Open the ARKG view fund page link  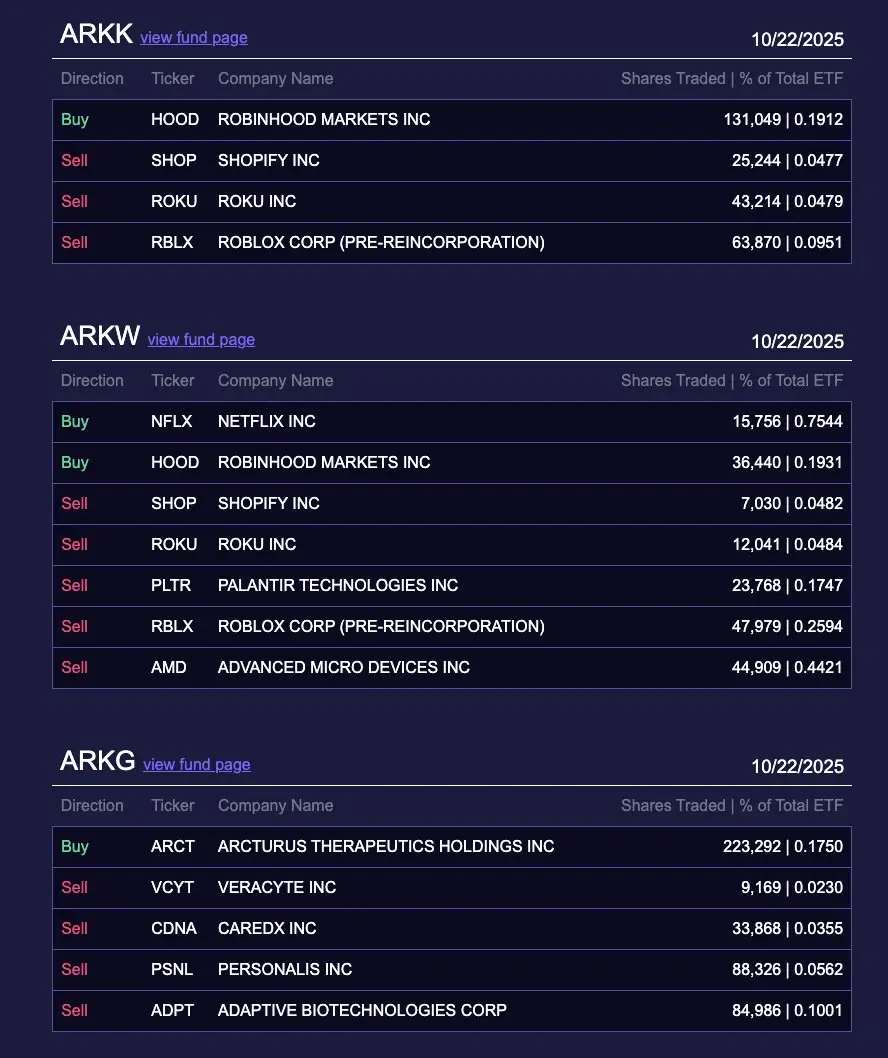coord(197,765)
